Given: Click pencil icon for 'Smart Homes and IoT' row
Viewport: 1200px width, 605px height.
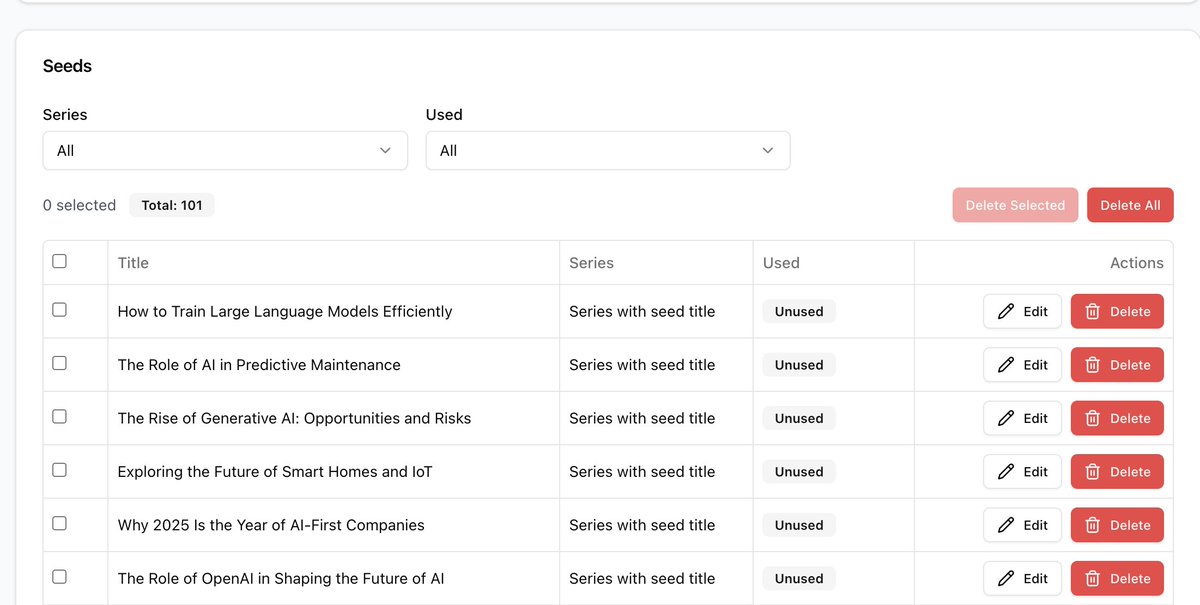Looking at the screenshot, I should tap(1006, 472).
